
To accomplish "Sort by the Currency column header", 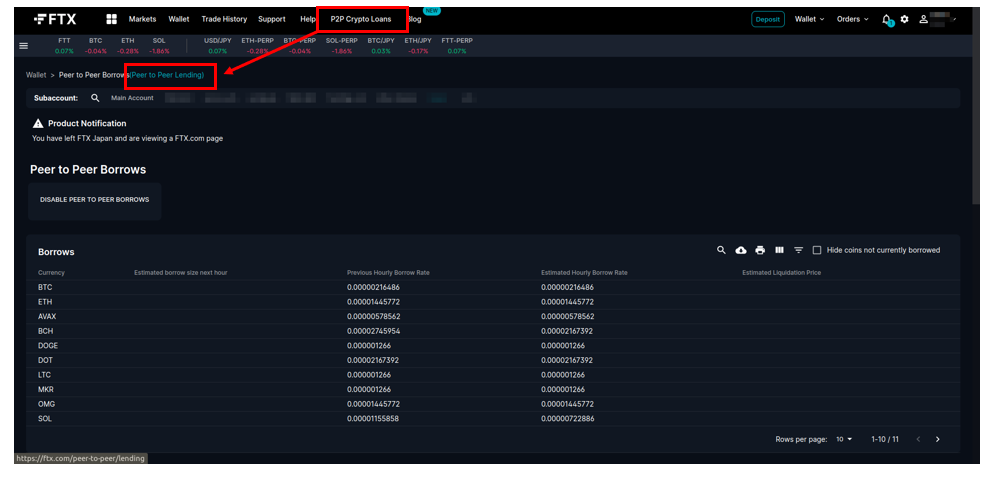I will (x=51, y=273).
